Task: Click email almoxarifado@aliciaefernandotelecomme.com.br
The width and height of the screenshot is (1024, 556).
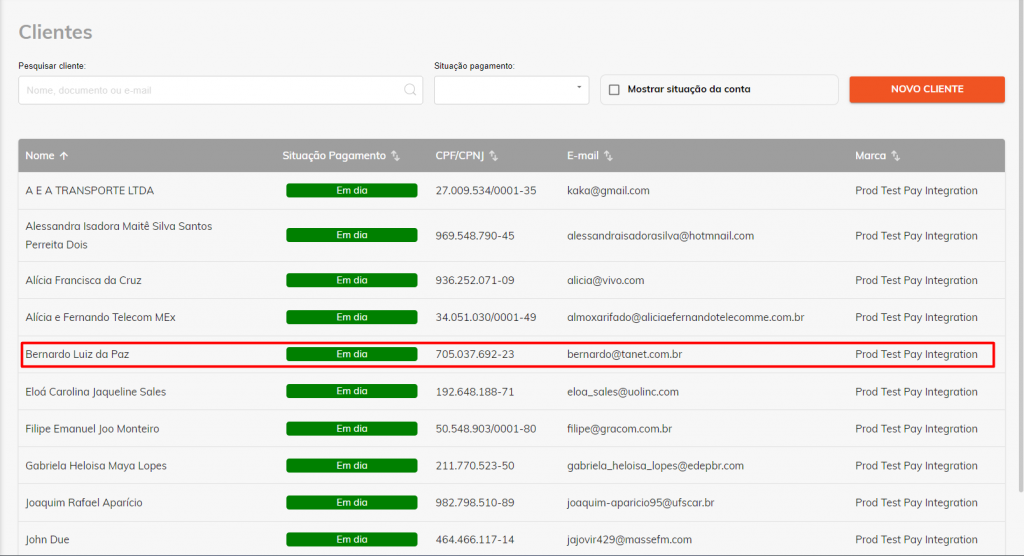Action: [x=686, y=318]
